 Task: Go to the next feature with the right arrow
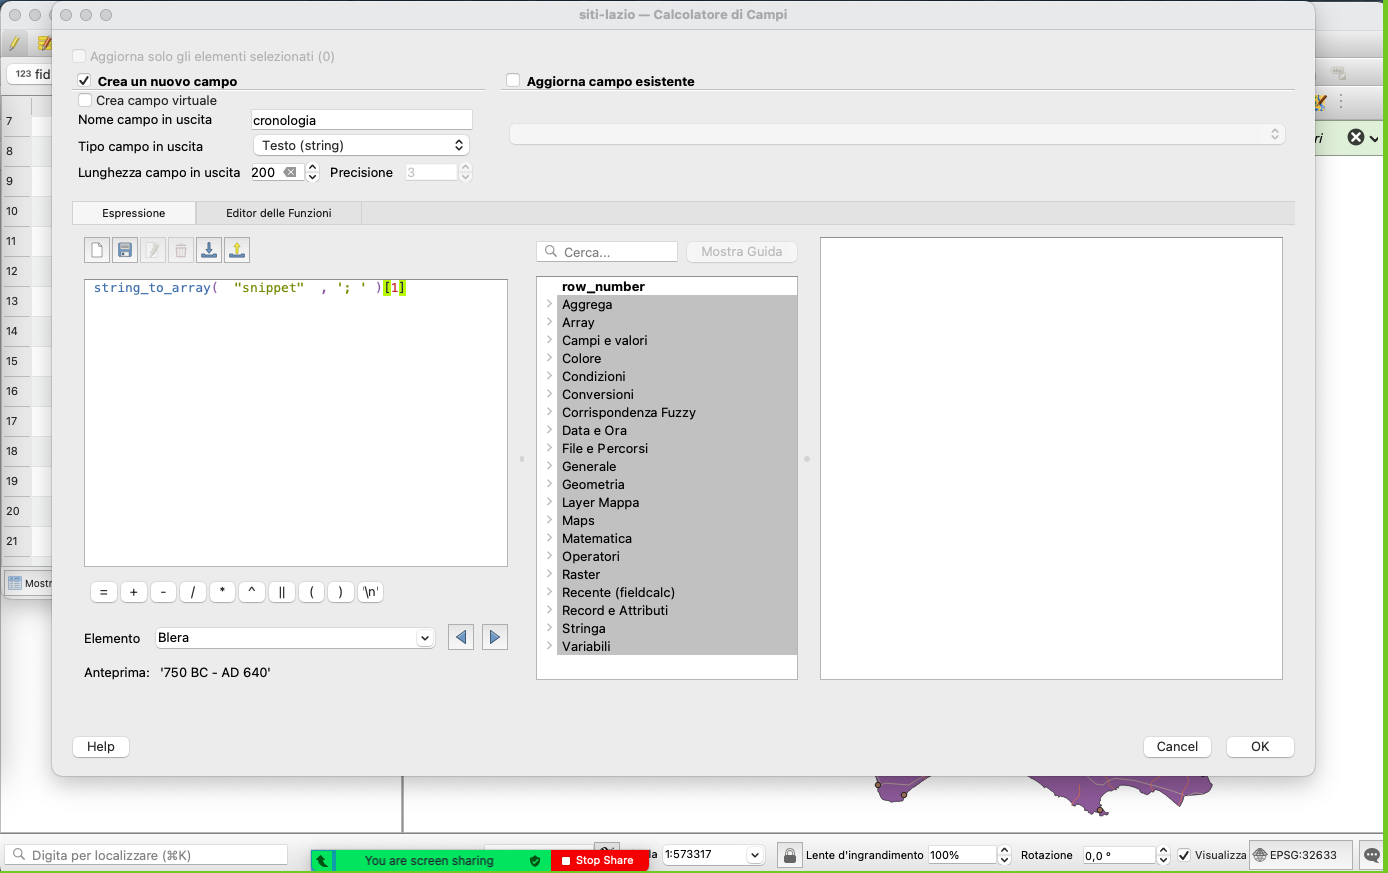(495, 638)
